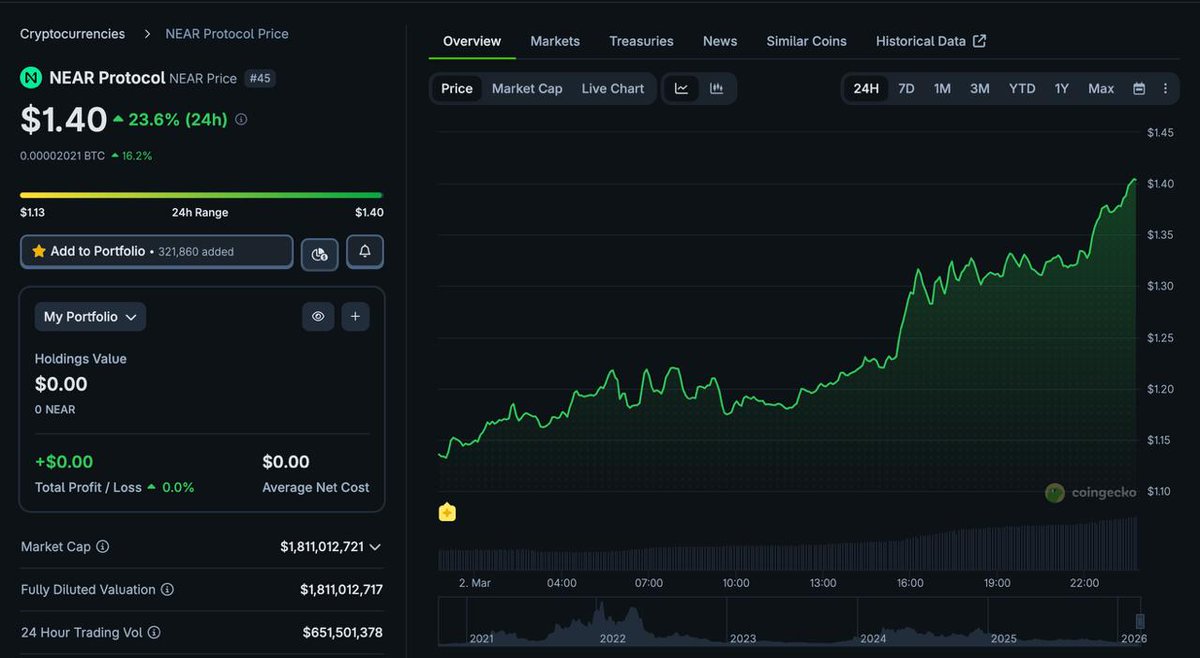Click the 23.6% (24h) change text
The width and height of the screenshot is (1200, 658).
tap(178, 120)
